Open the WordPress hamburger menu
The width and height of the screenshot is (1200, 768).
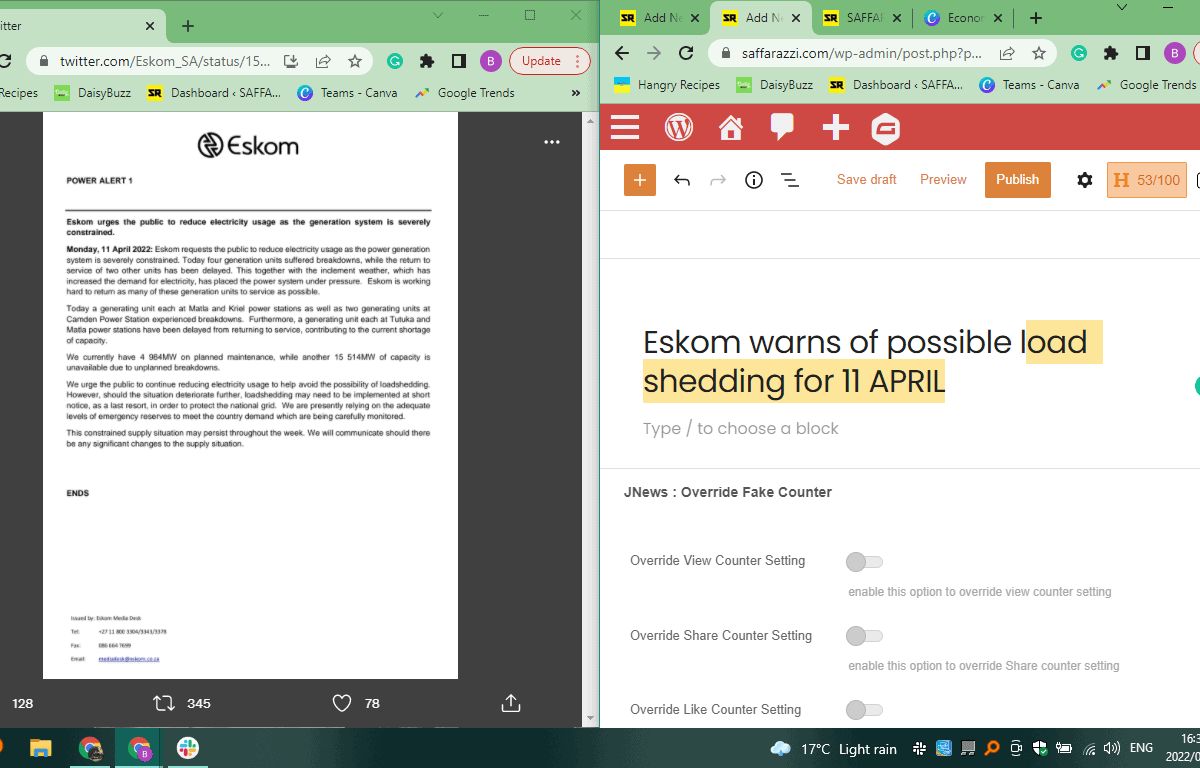click(x=625, y=127)
